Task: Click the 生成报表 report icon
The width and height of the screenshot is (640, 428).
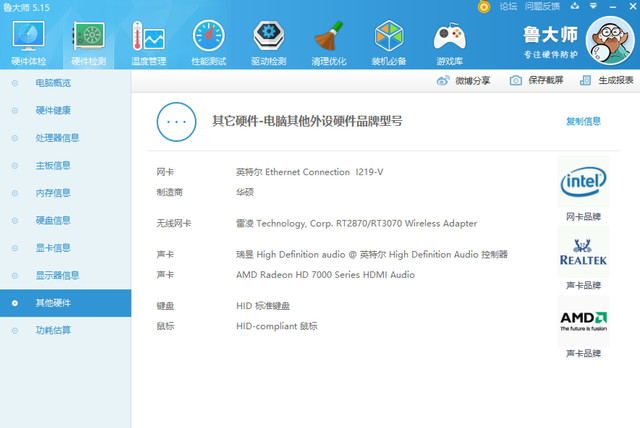Action: 586,80
